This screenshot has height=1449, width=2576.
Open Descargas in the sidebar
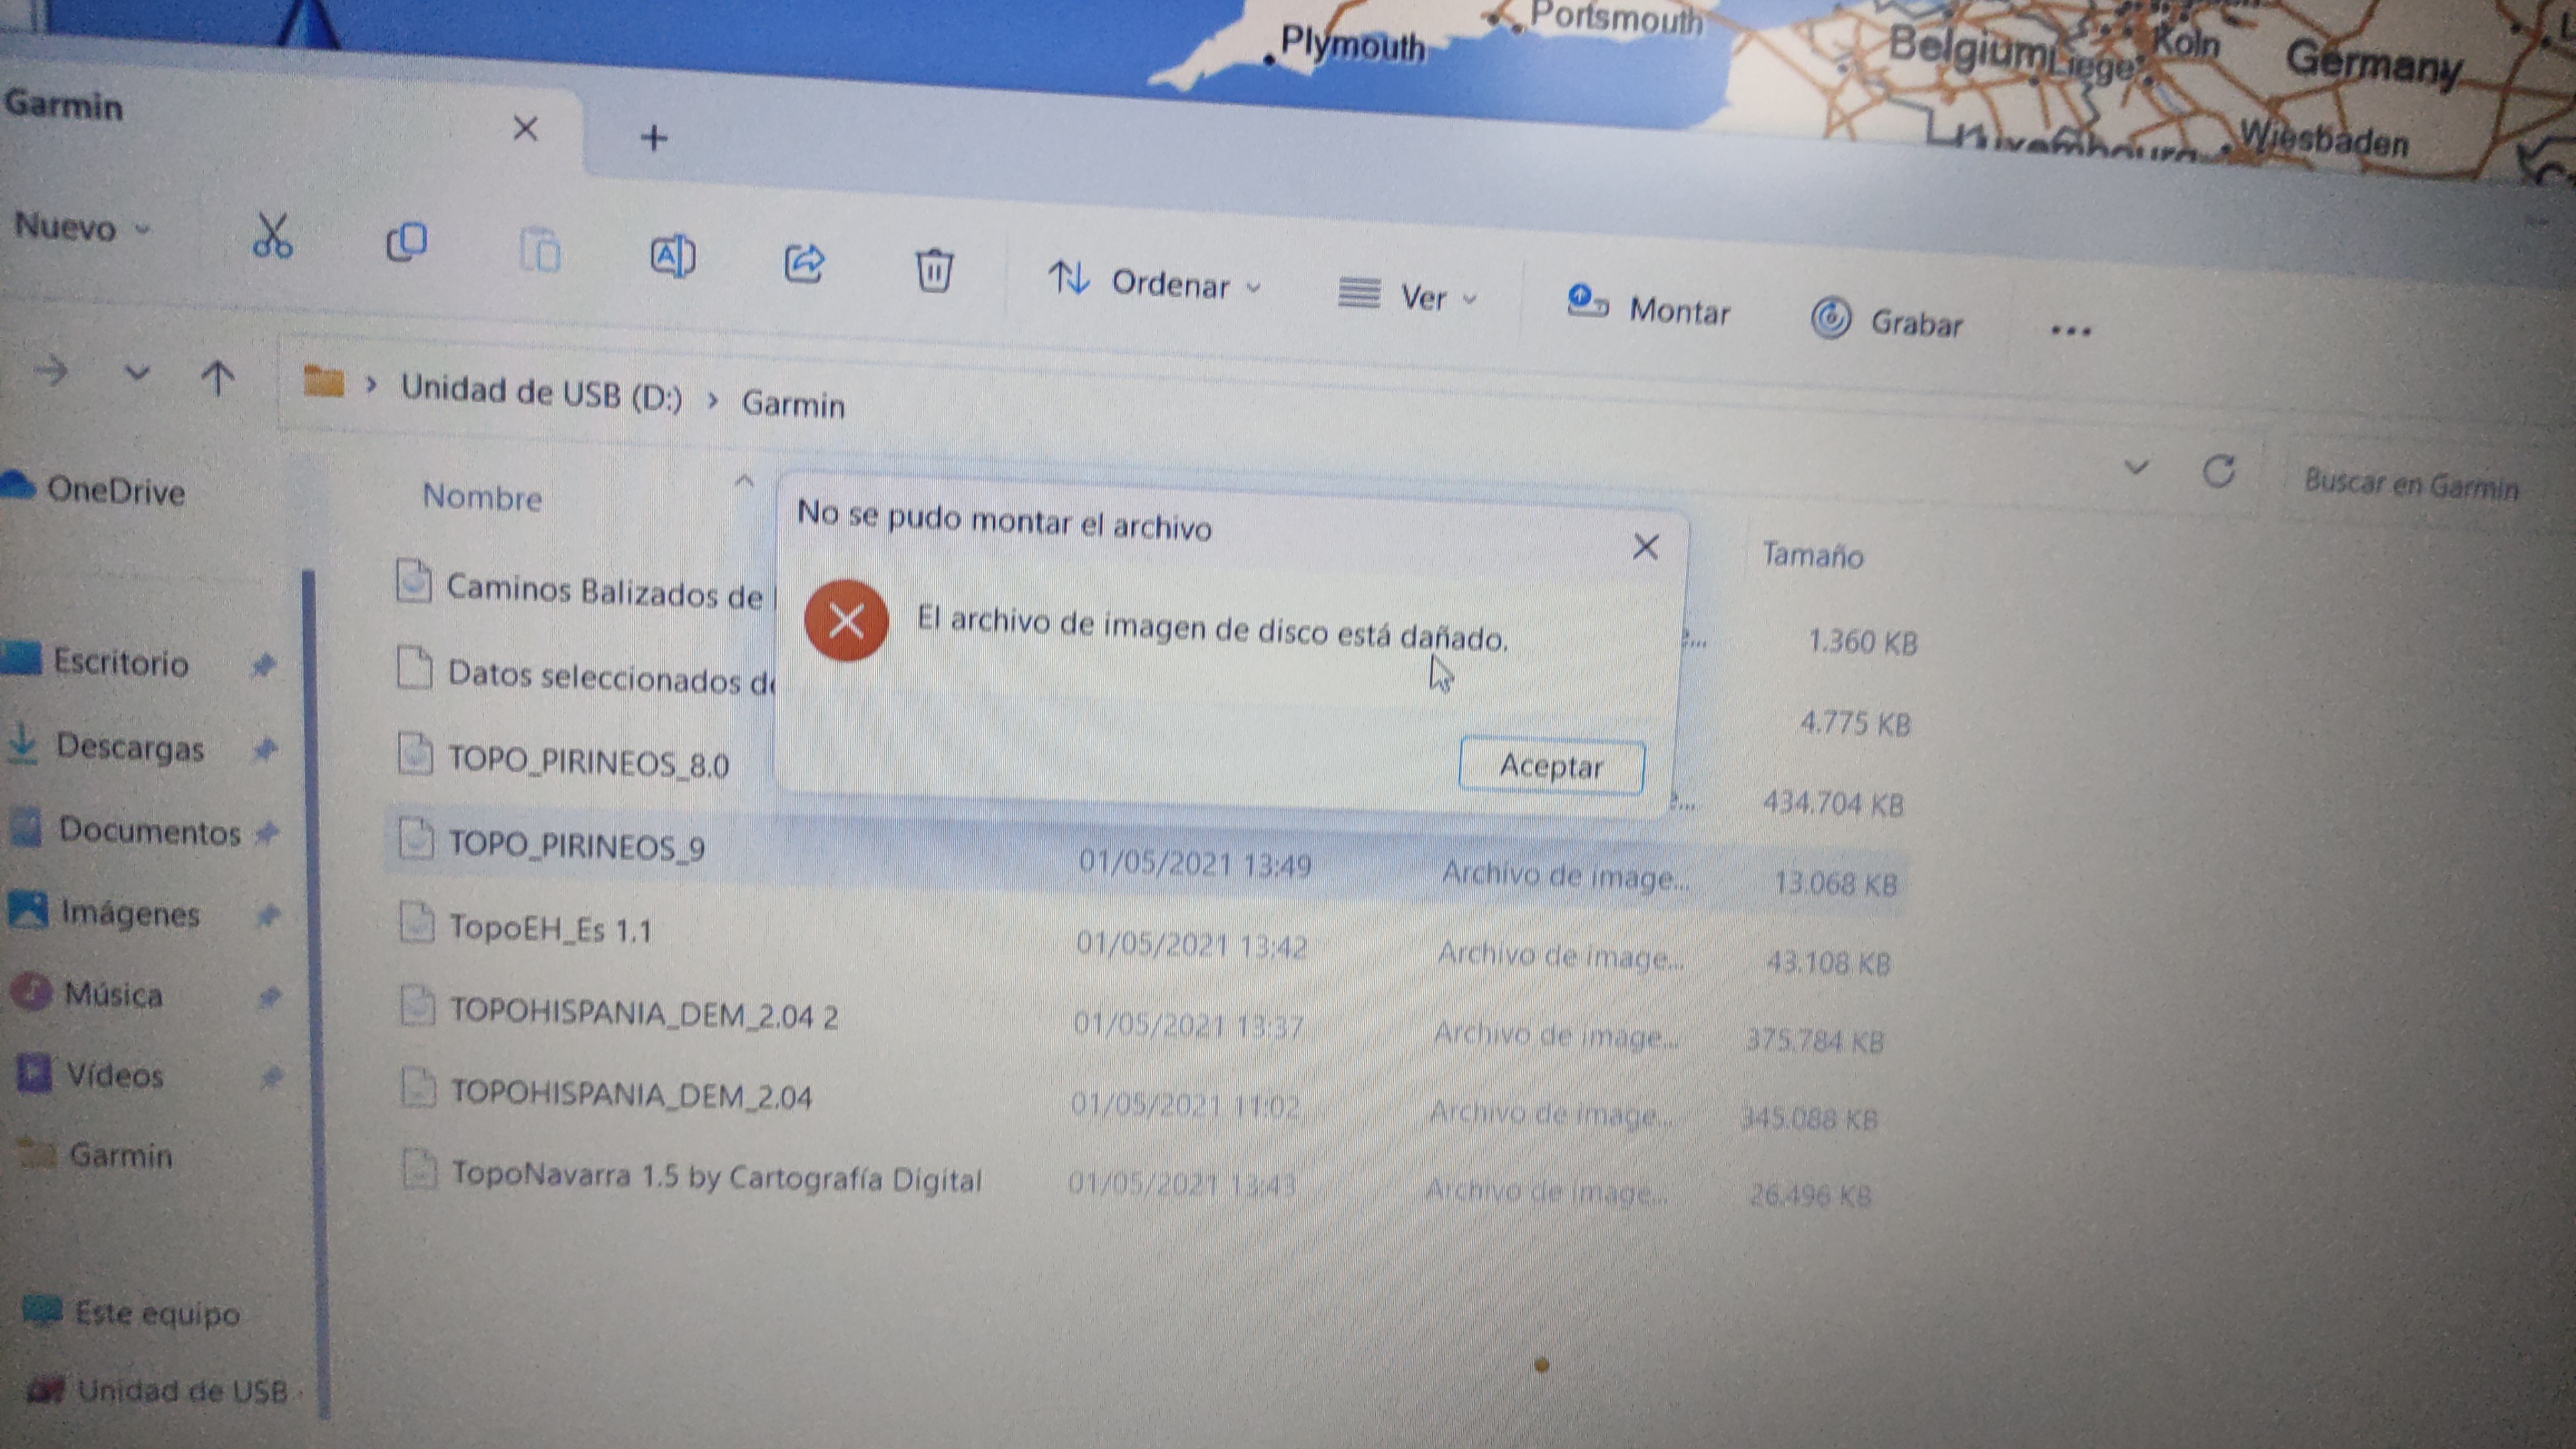pos(129,747)
